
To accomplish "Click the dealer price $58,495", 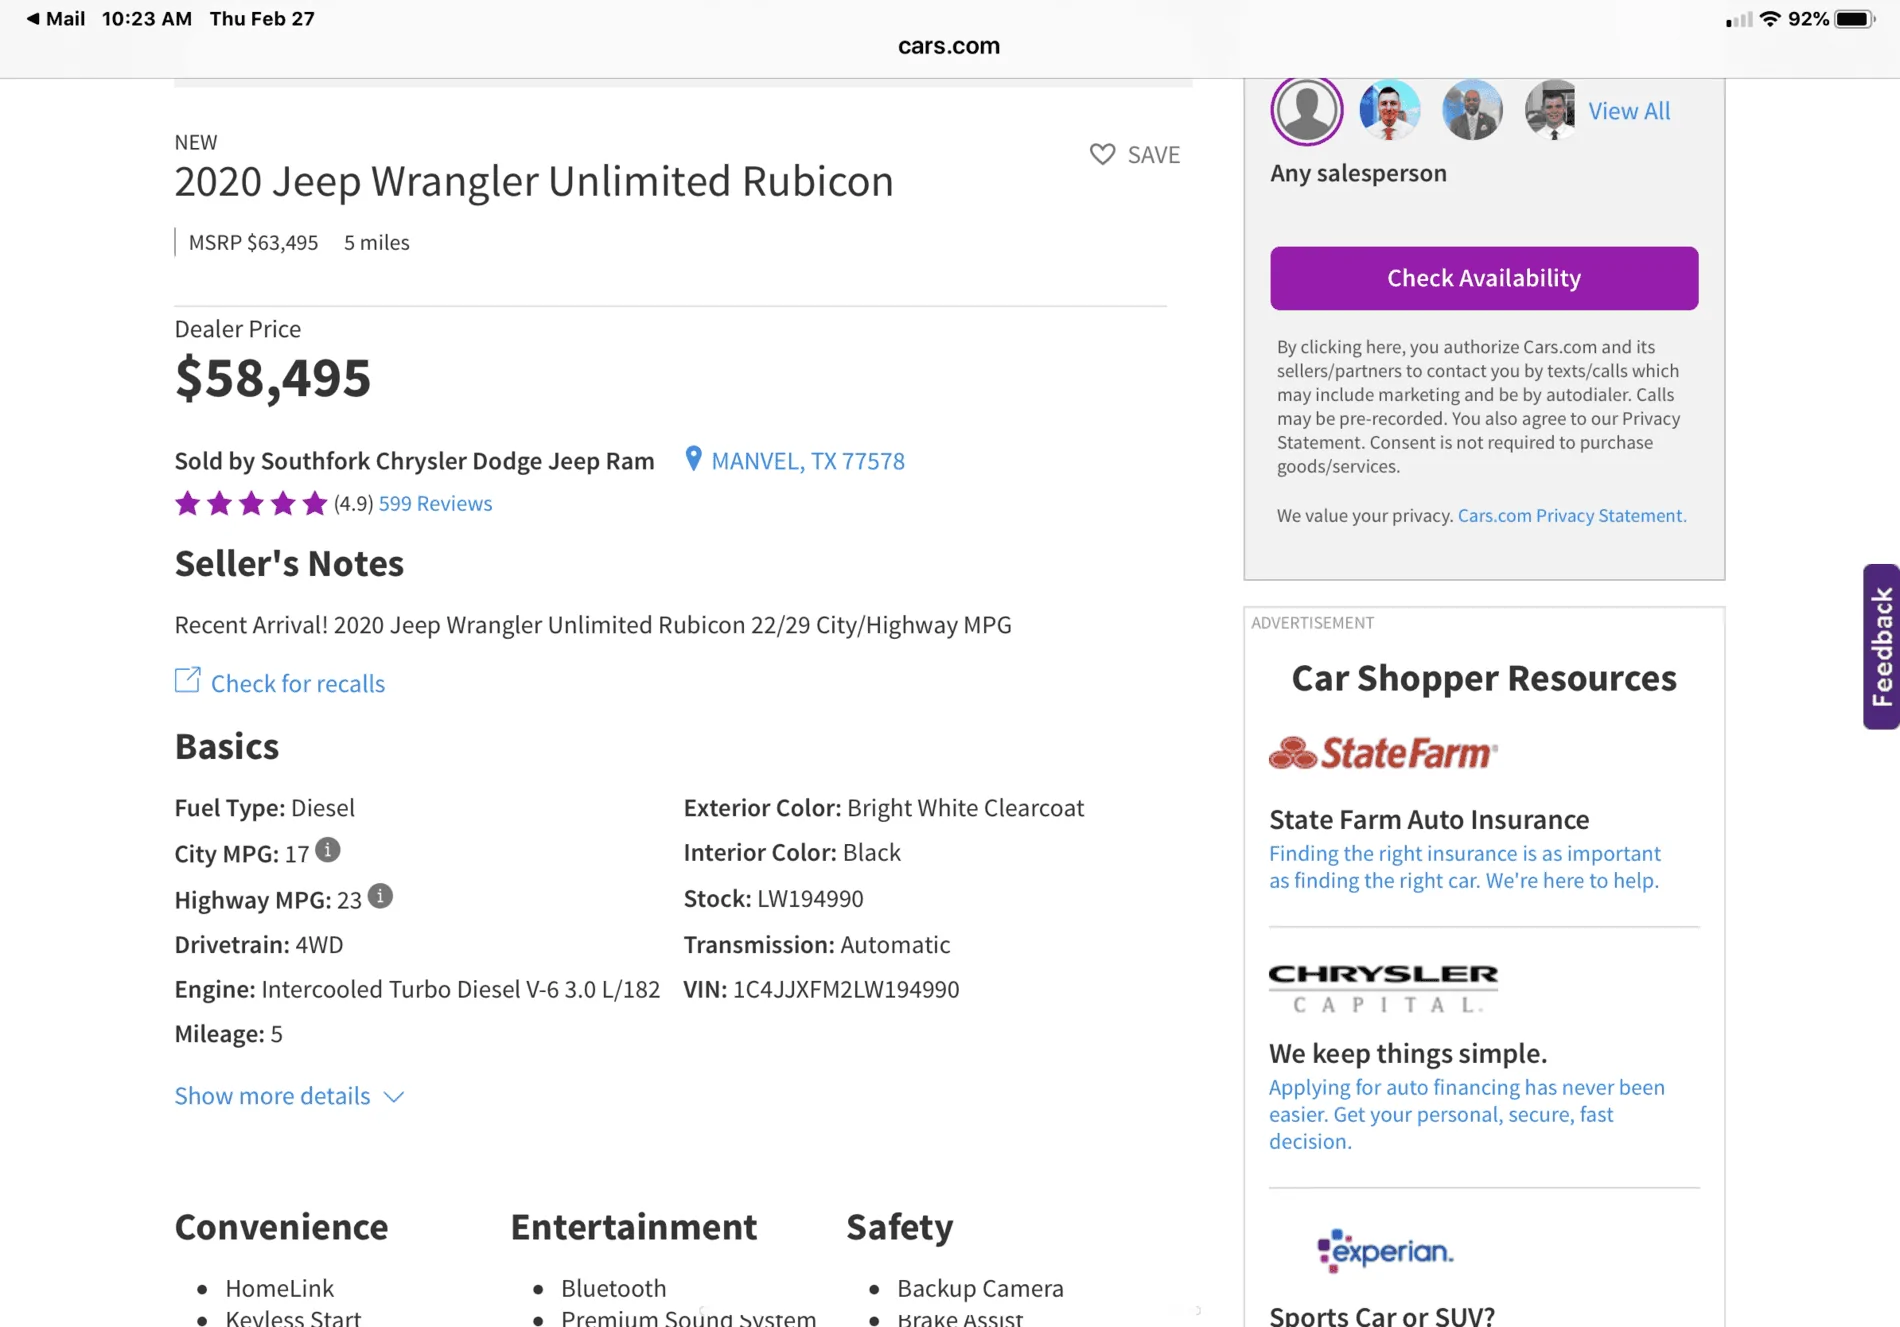I will coord(273,378).
